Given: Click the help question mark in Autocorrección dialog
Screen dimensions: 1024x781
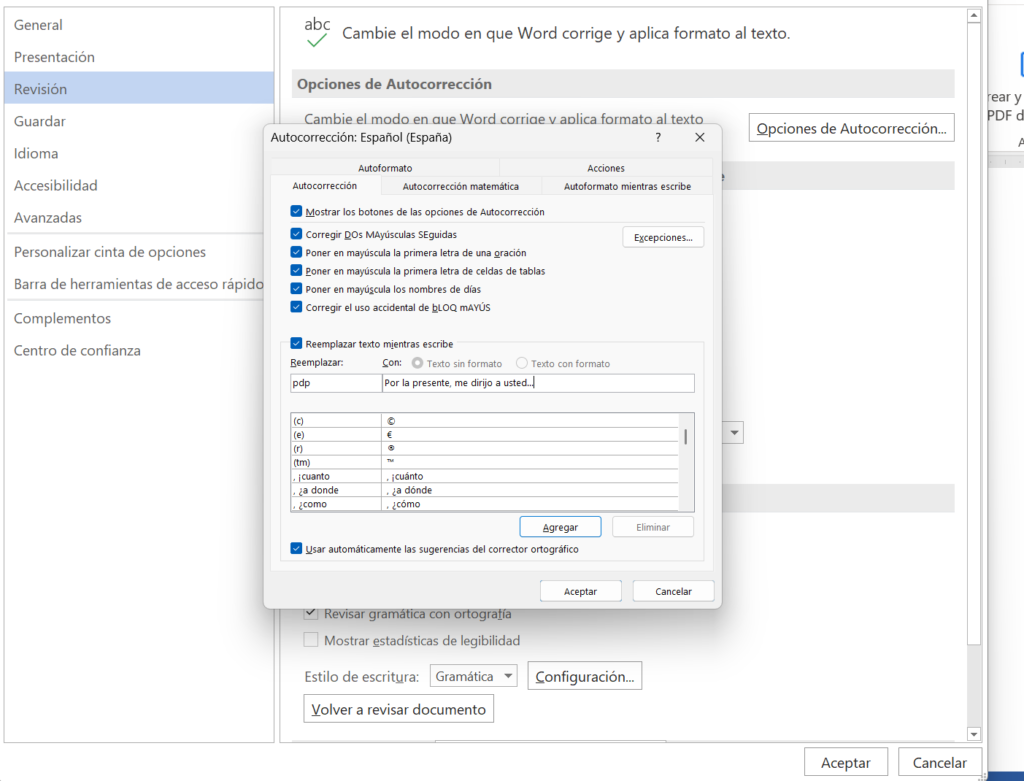Looking at the screenshot, I should 657,138.
